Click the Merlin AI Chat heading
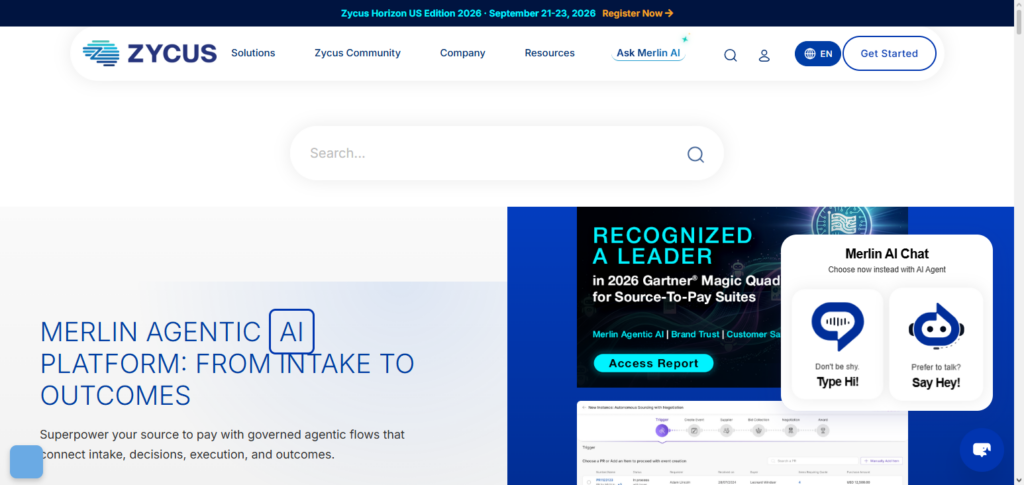Screen dimensions: 1024x485 [x=886, y=254]
